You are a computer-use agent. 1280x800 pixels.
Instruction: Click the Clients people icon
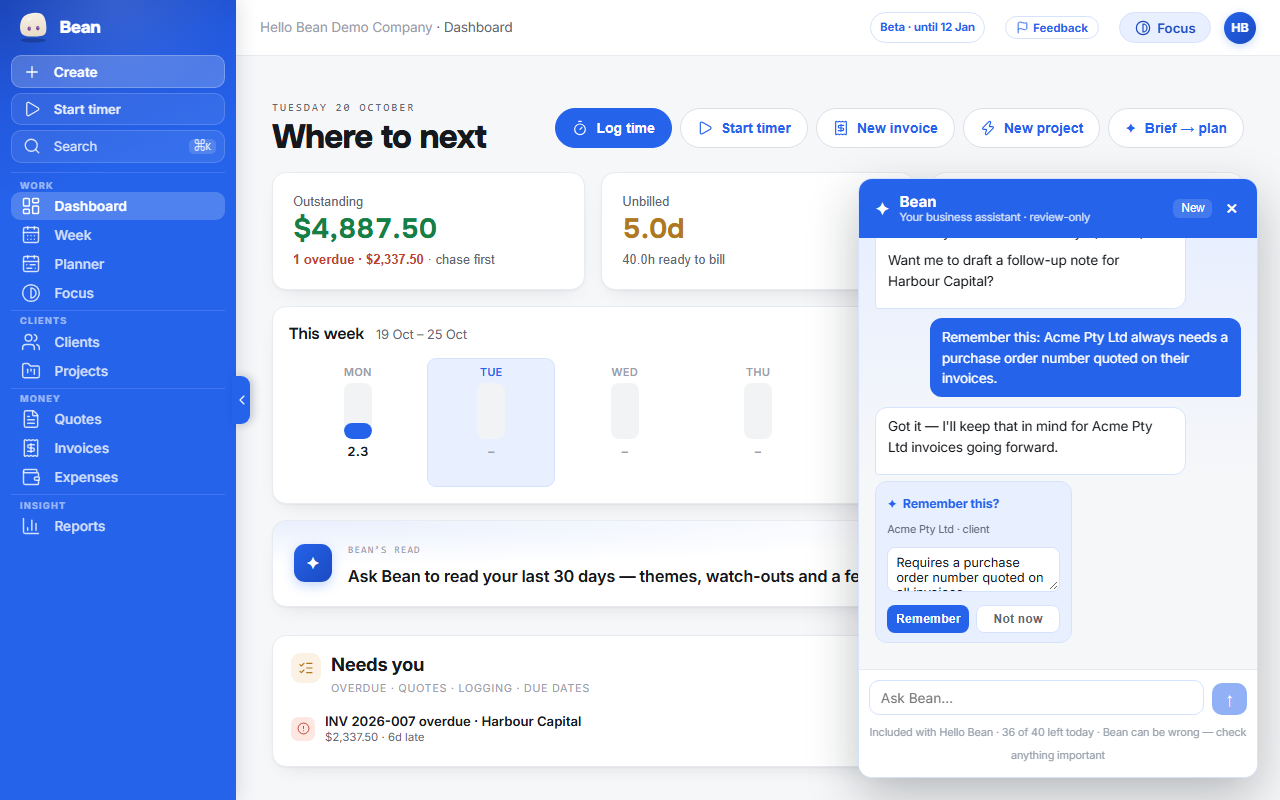tap(31, 342)
